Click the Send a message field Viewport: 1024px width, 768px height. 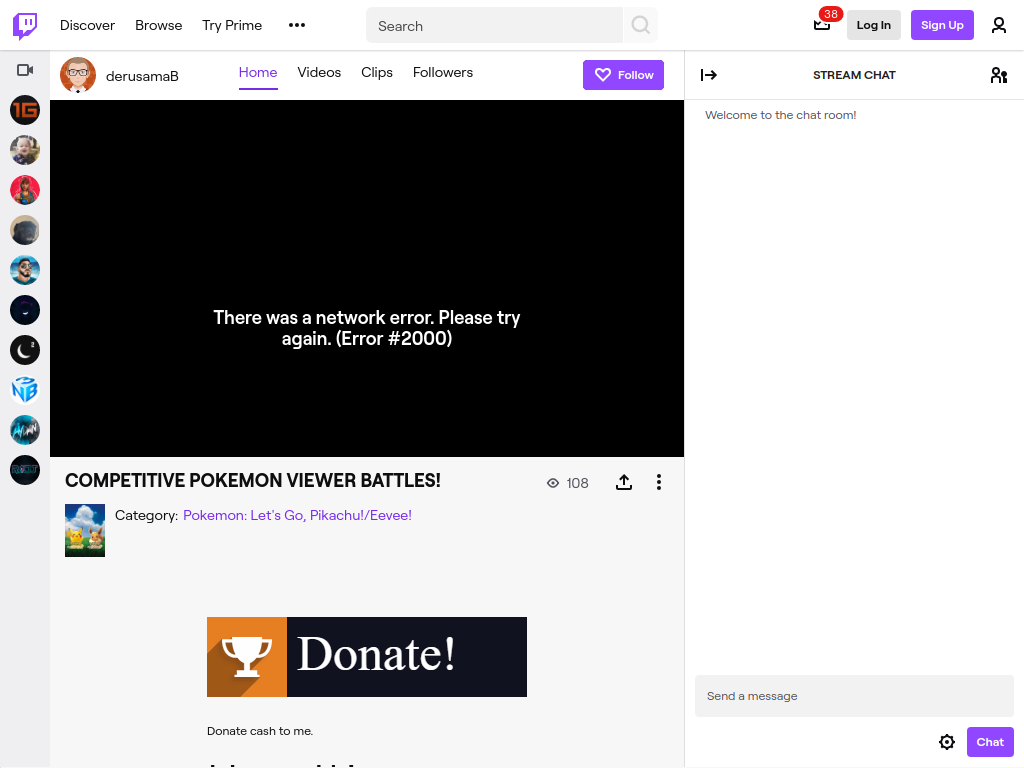tap(854, 696)
